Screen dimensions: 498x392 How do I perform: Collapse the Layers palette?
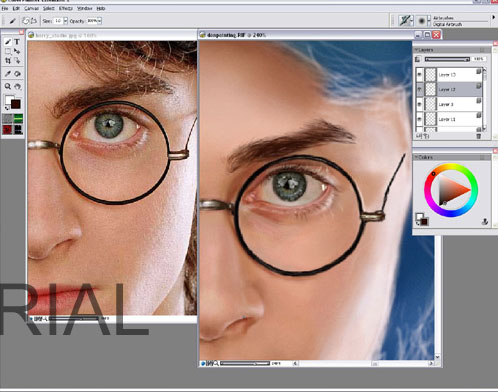coord(416,50)
